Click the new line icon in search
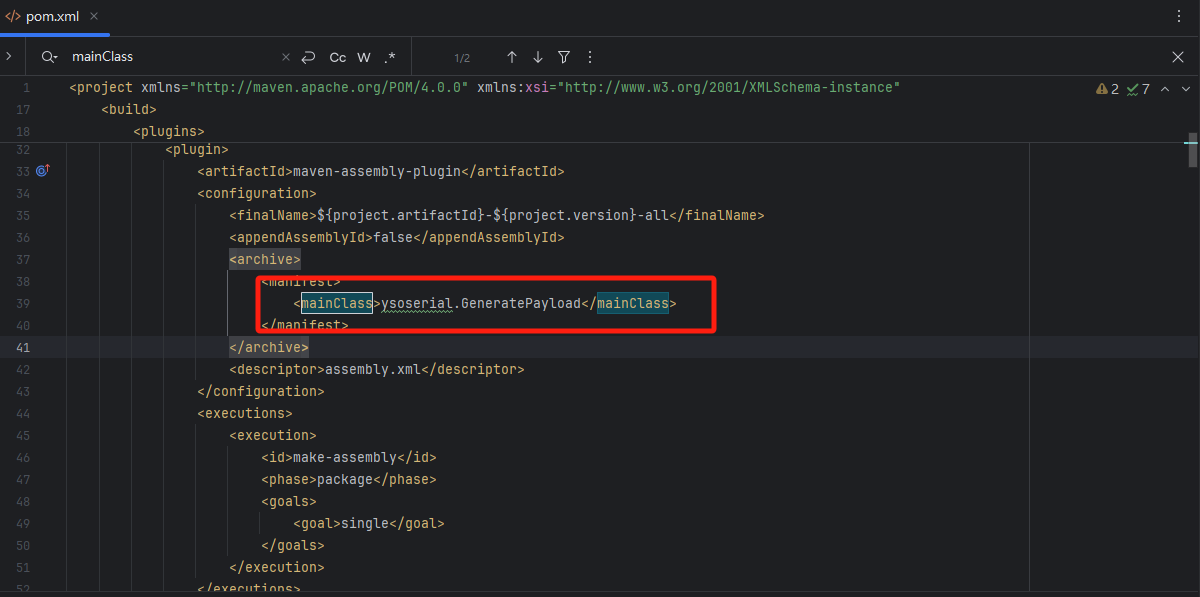Image resolution: width=1200 pixels, height=597 pixels. [x=308, y=57]
